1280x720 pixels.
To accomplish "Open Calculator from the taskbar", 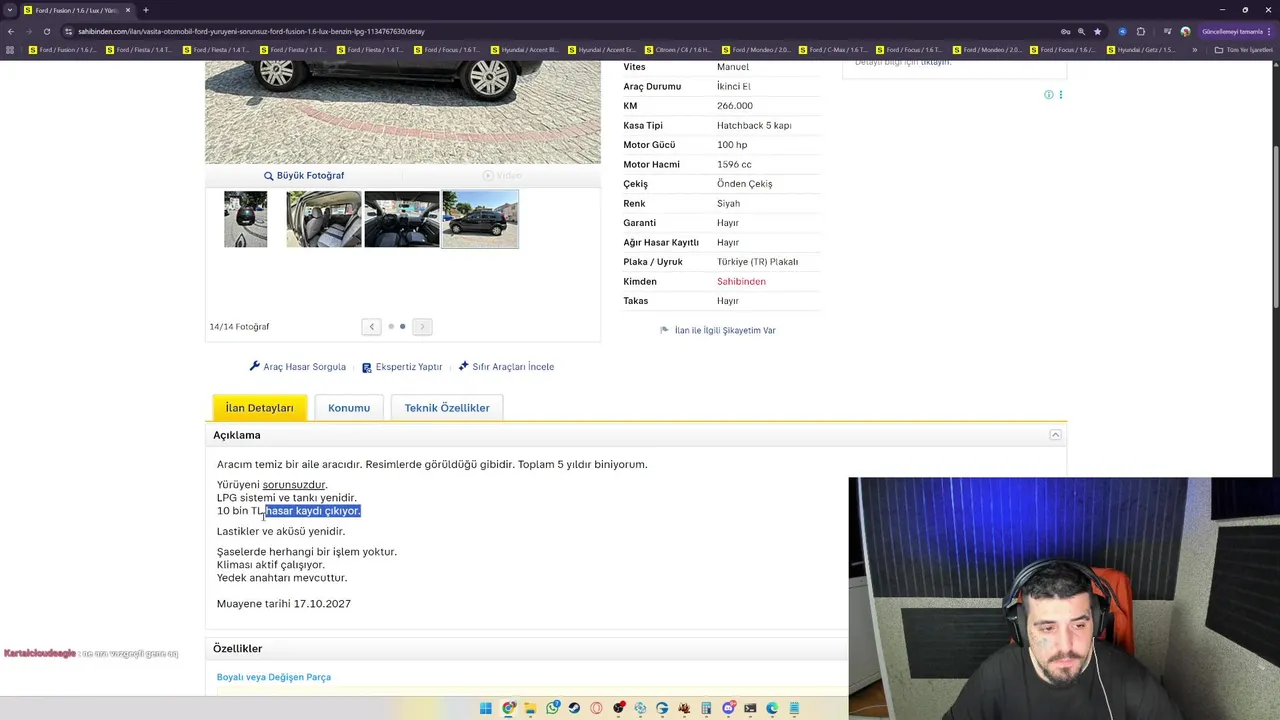I will click(x=706, y=708).
